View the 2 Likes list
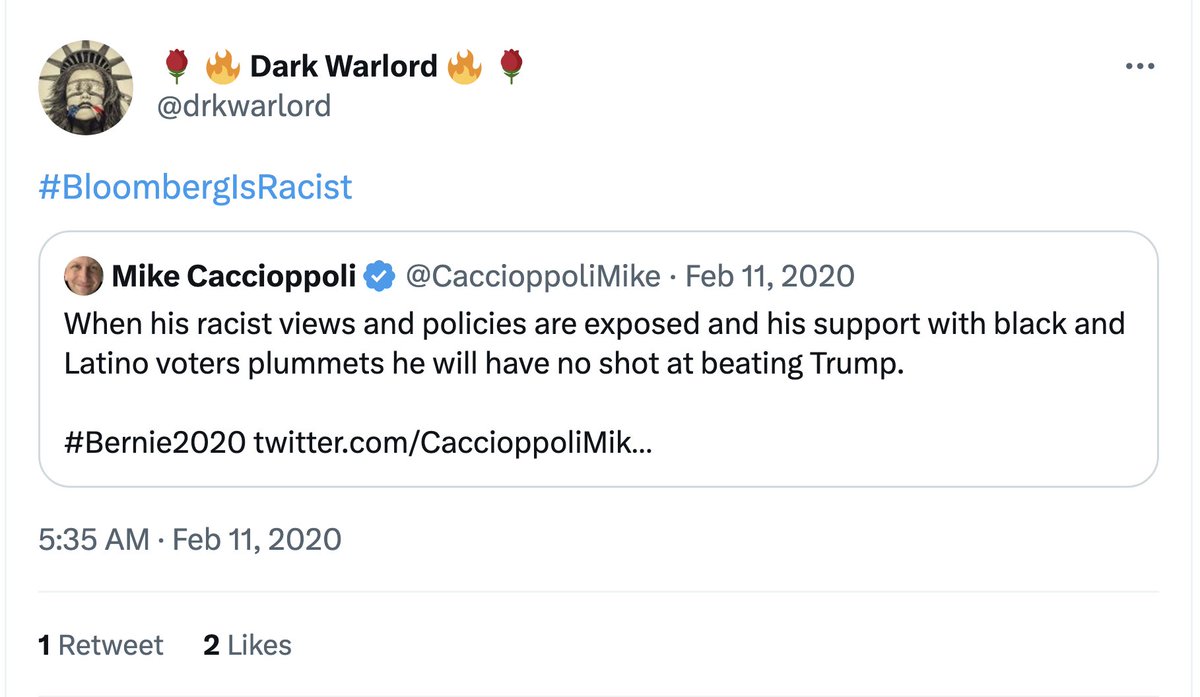This screenshot has width=1200, height=697. pyautogui.click(x=247, y=645)
